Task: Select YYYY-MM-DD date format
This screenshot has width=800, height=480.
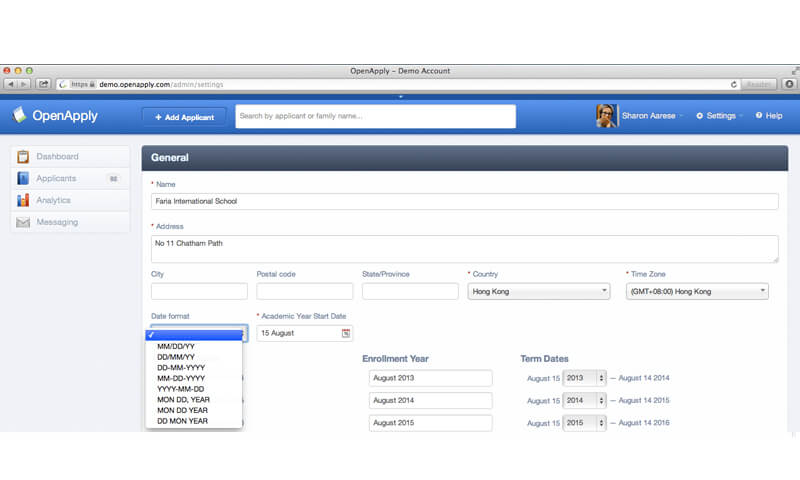Action: 194,389
